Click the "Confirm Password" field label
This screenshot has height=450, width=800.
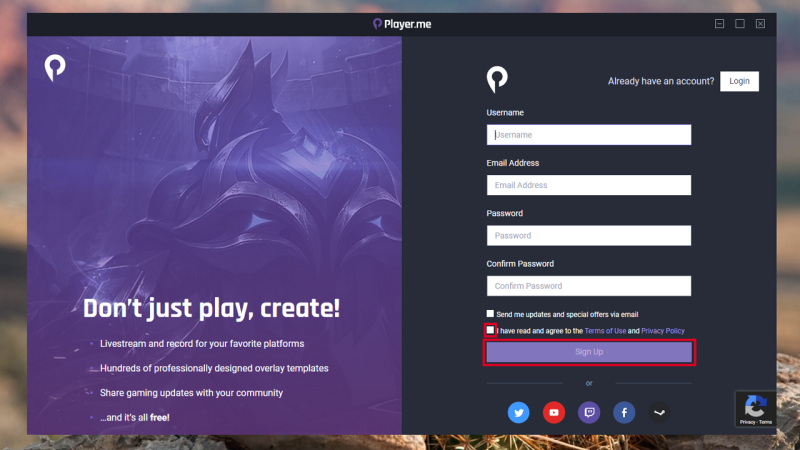tap(520, 264)
